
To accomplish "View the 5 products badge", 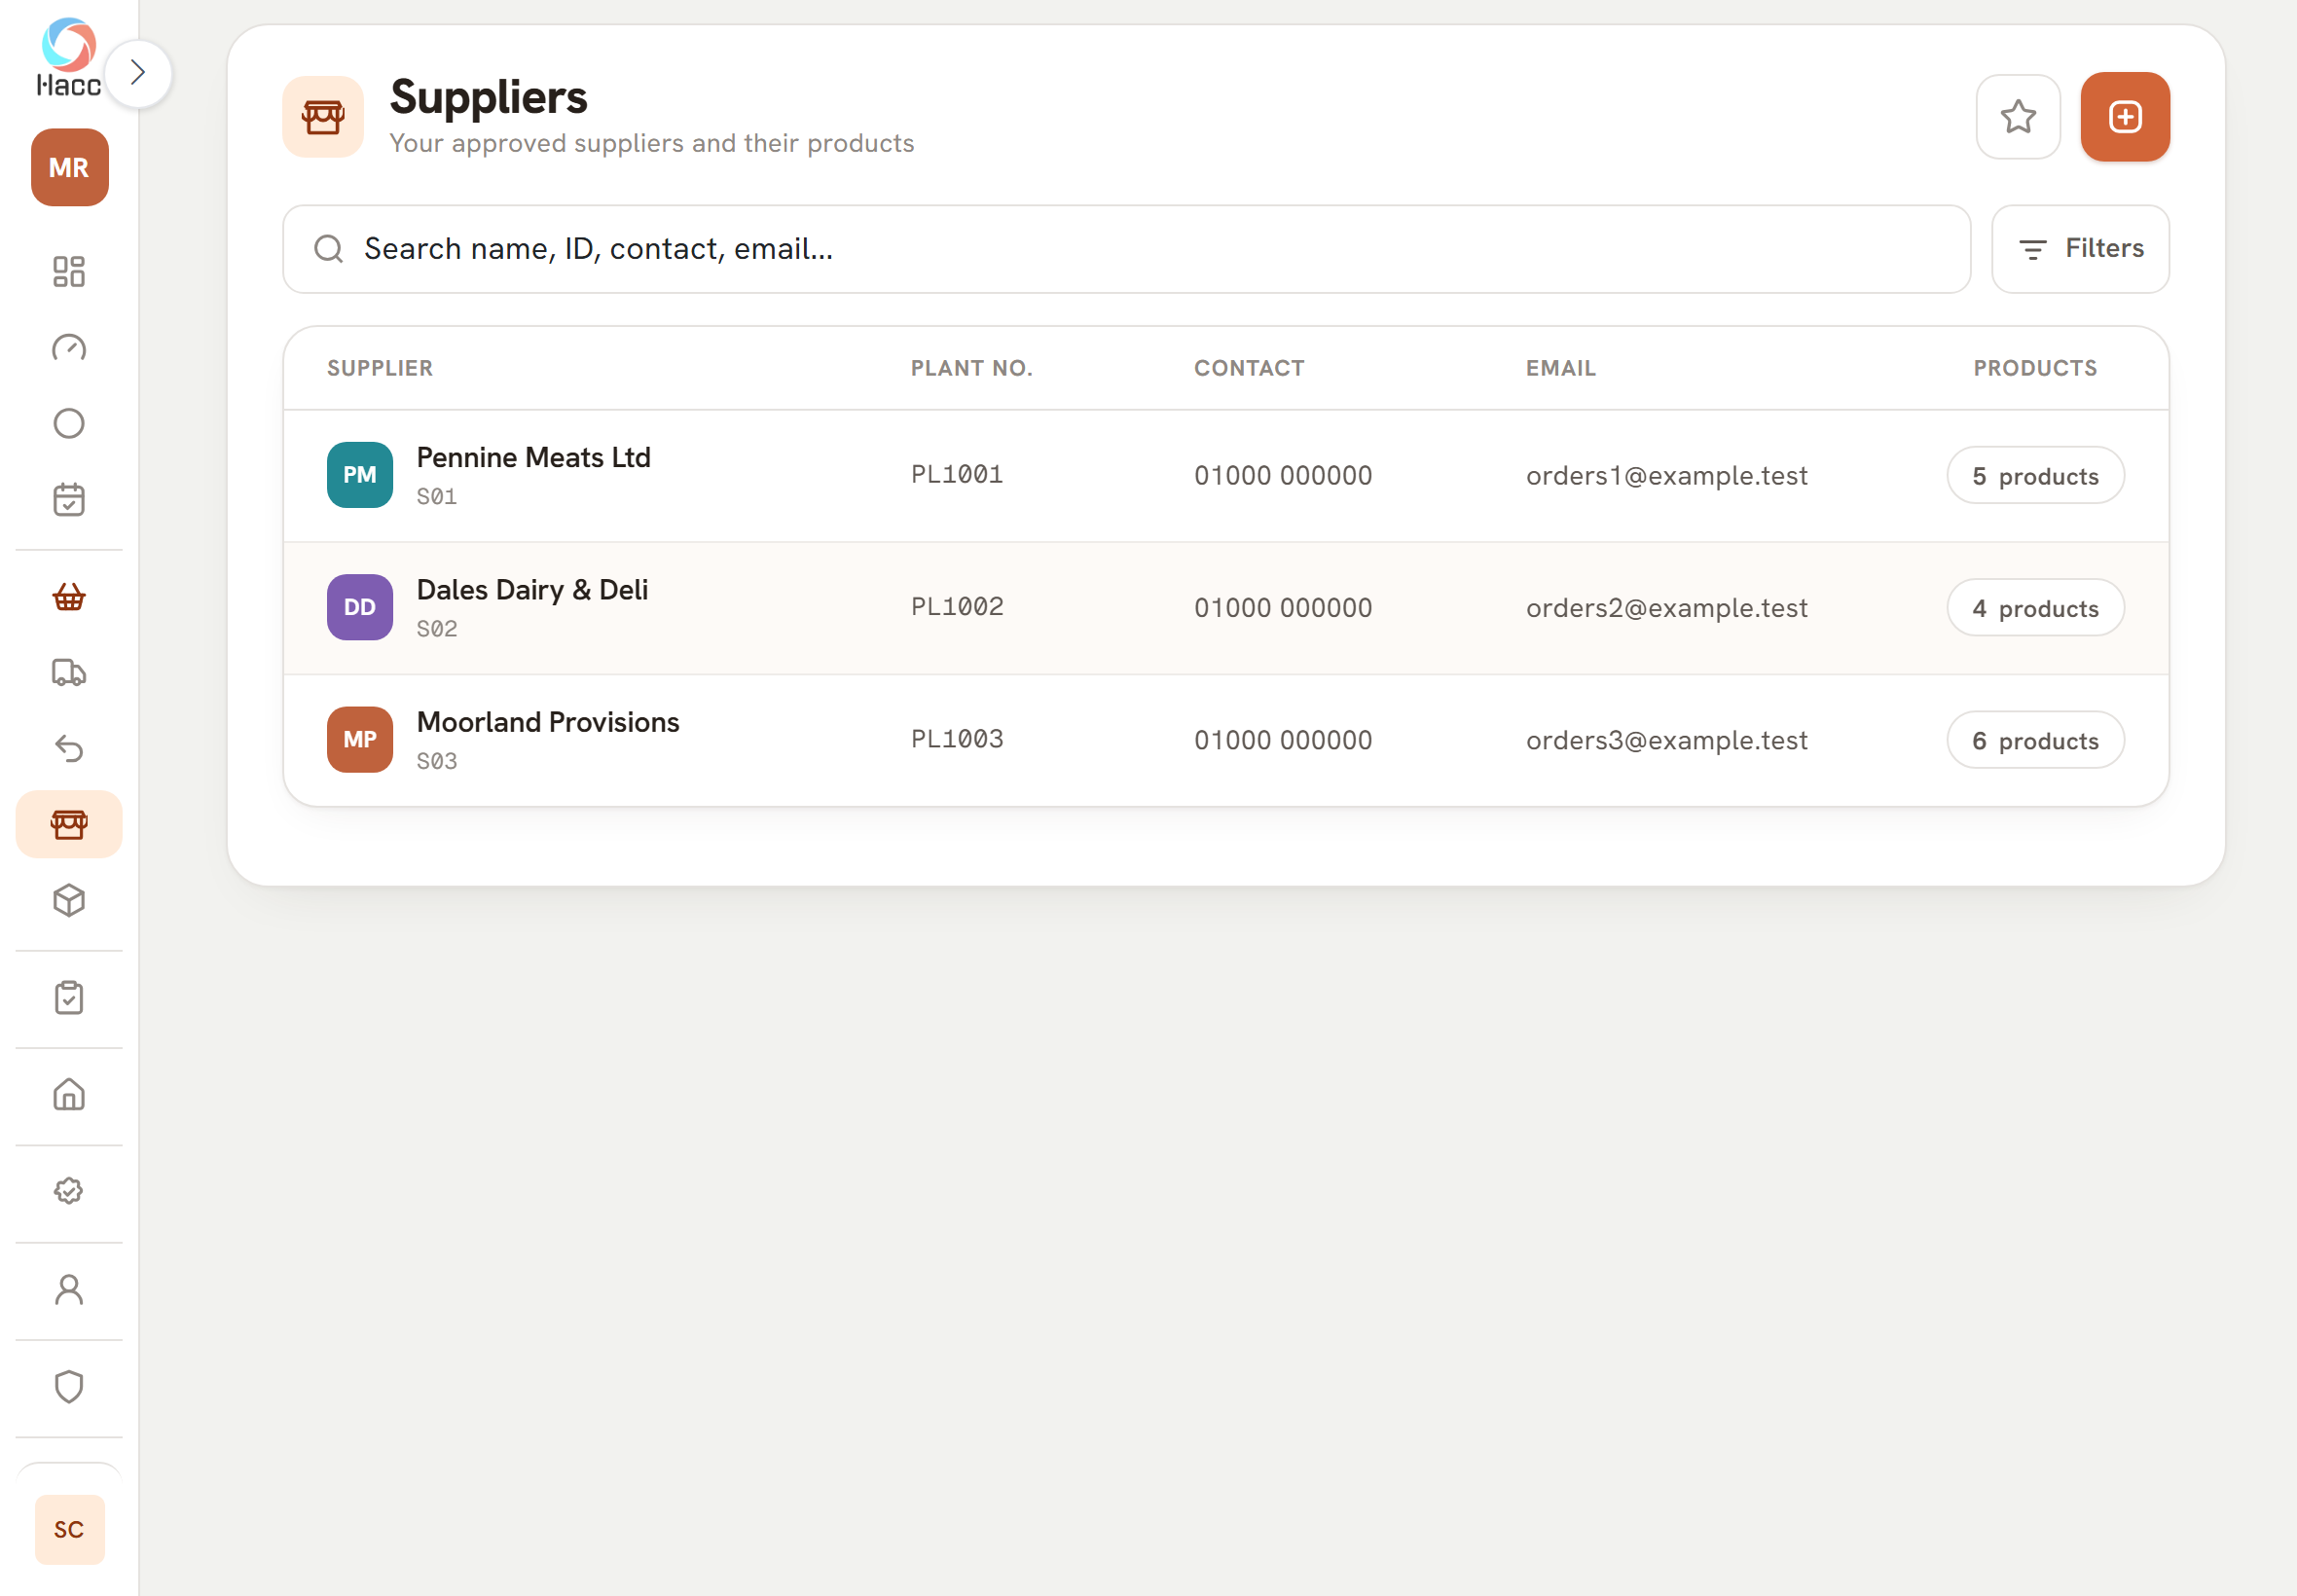I will [2035, 476].
